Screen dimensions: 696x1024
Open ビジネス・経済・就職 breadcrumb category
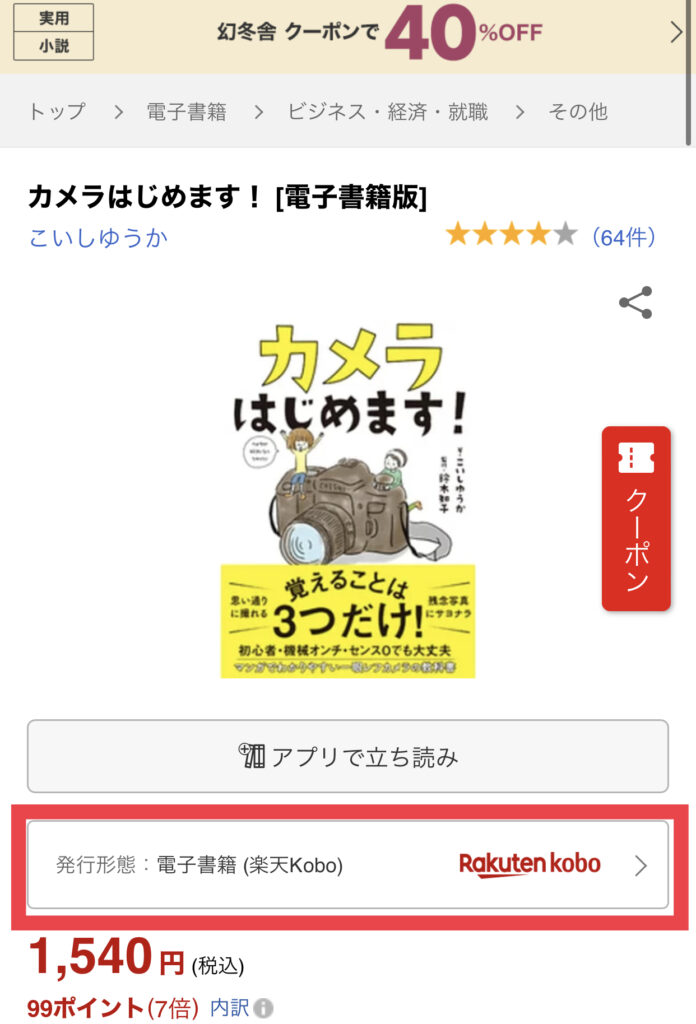click(x=388, y=112)
